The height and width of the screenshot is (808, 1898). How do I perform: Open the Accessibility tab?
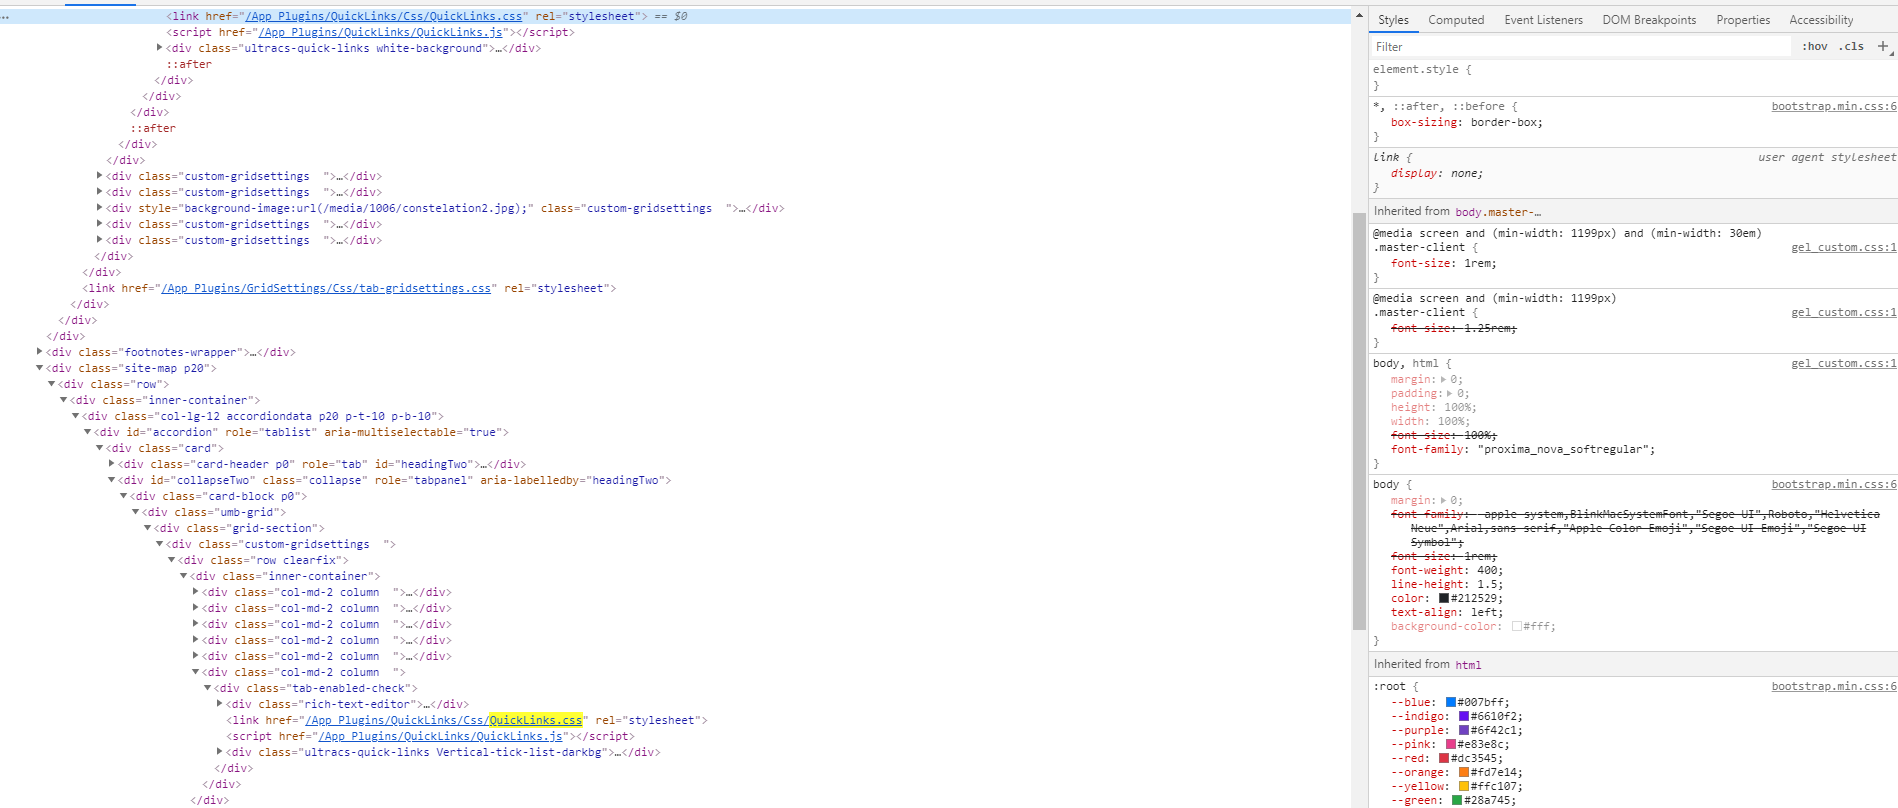click(x=1821, y=20)
